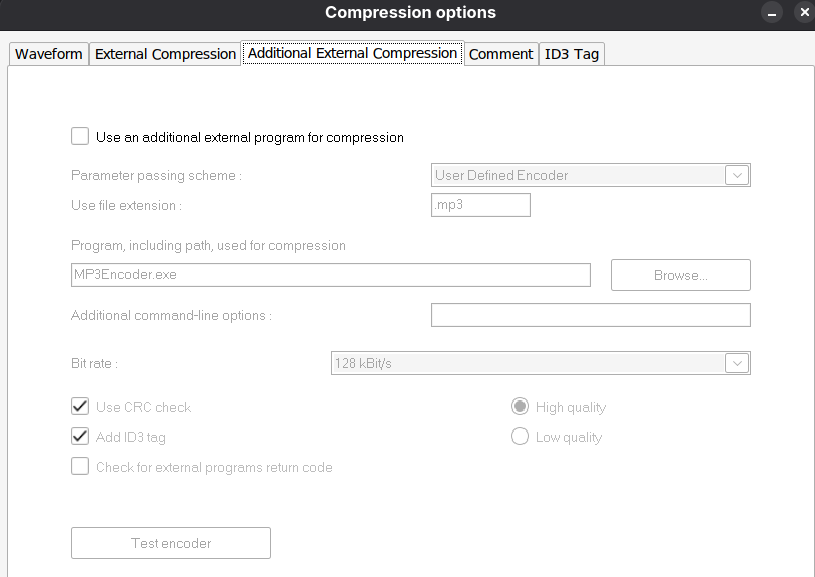Click the 128 kBit/s bit rate combo box
Viewport: 815px width, 577px height.
(527, 363)
